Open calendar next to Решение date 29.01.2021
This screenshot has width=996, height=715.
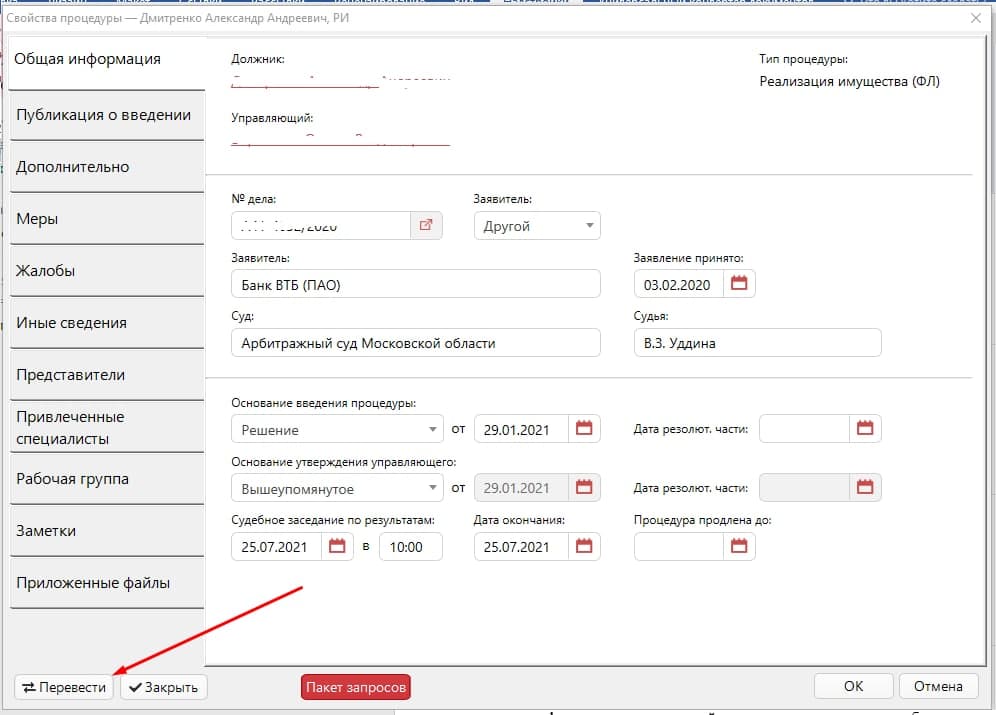click(x=584, y=429)
